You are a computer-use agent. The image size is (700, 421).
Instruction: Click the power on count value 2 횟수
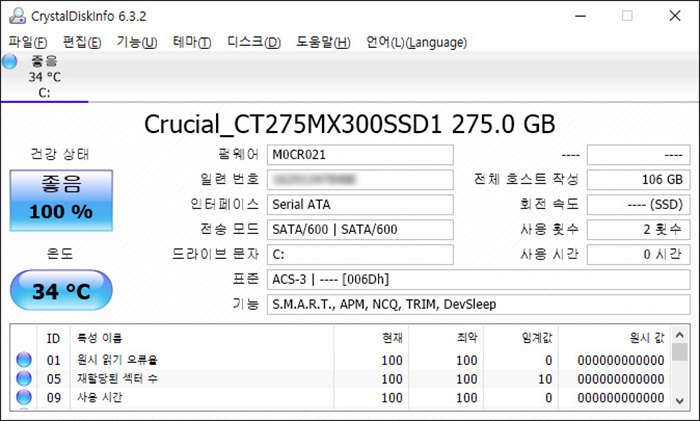638,229
